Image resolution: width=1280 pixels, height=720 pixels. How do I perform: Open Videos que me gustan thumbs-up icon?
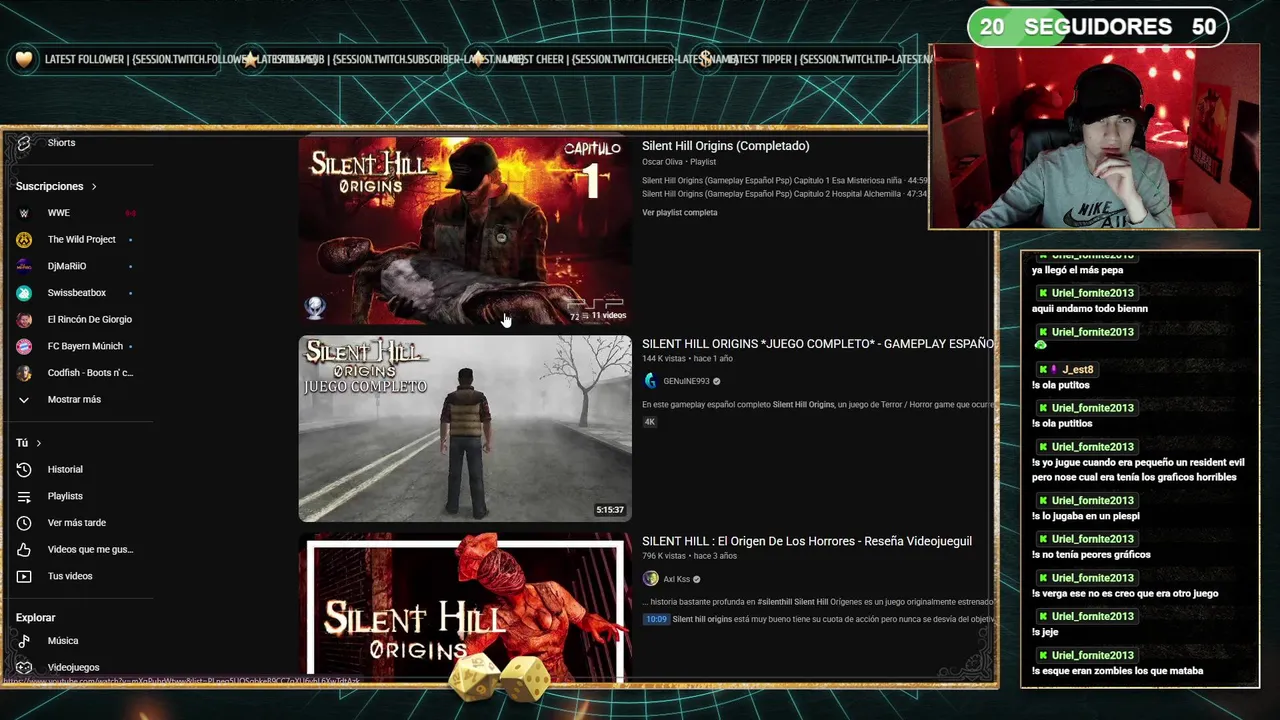24,550
